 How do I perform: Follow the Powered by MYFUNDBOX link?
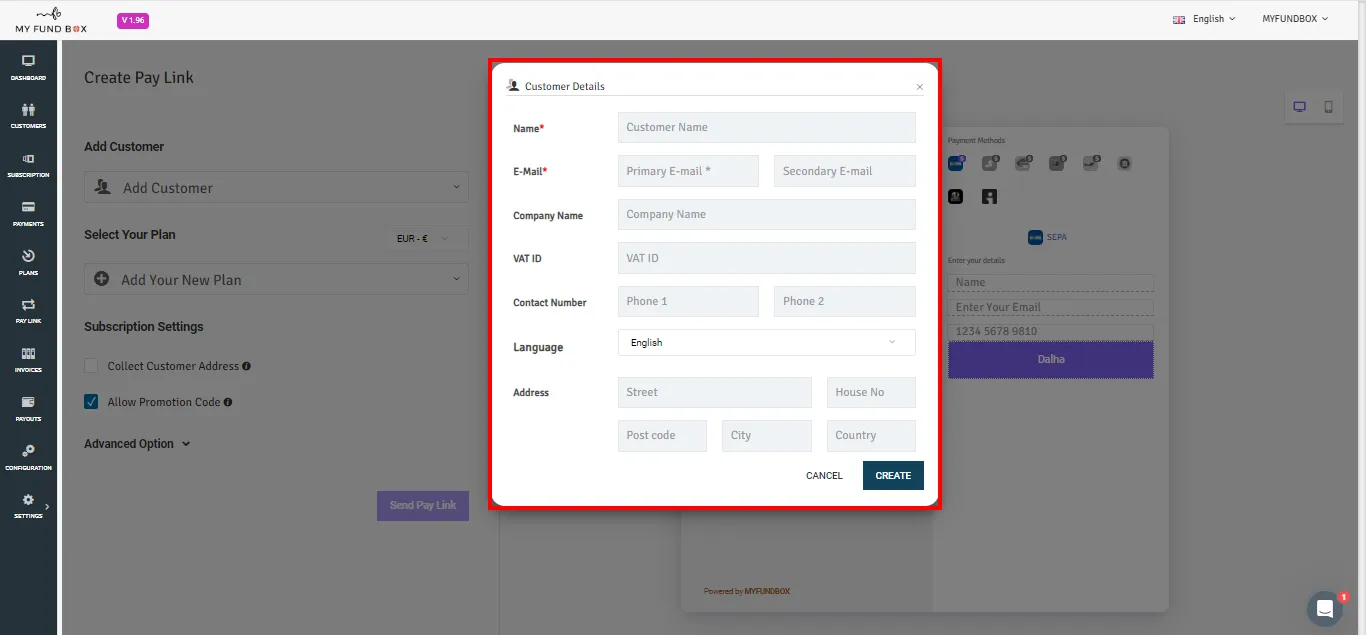tap(747, 592)
